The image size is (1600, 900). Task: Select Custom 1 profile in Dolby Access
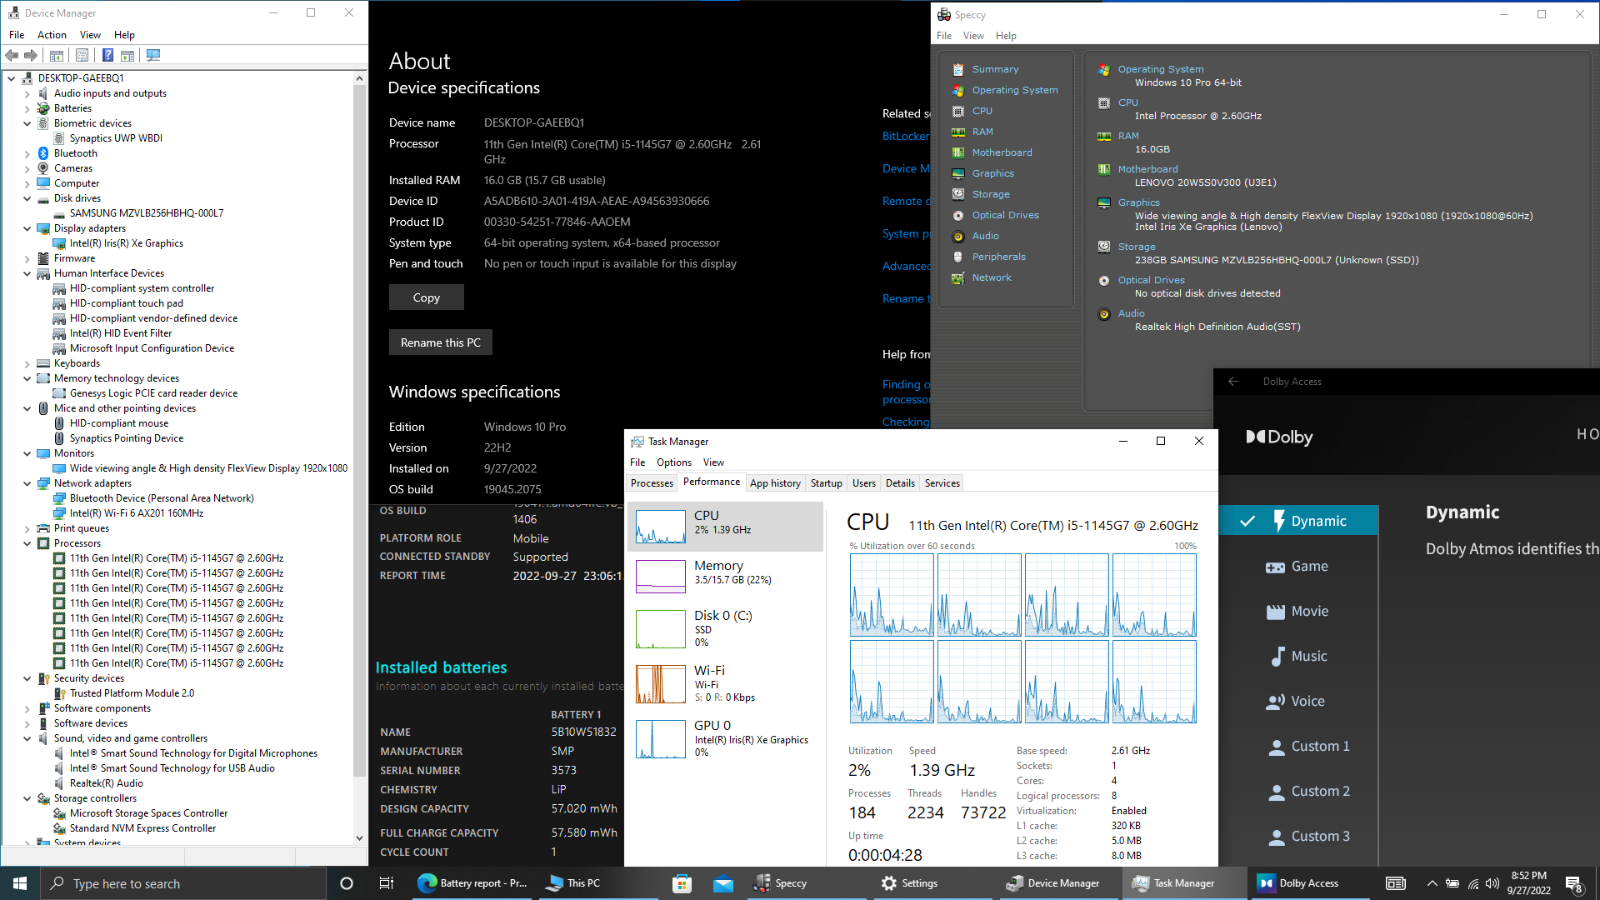coord(1298,746)
